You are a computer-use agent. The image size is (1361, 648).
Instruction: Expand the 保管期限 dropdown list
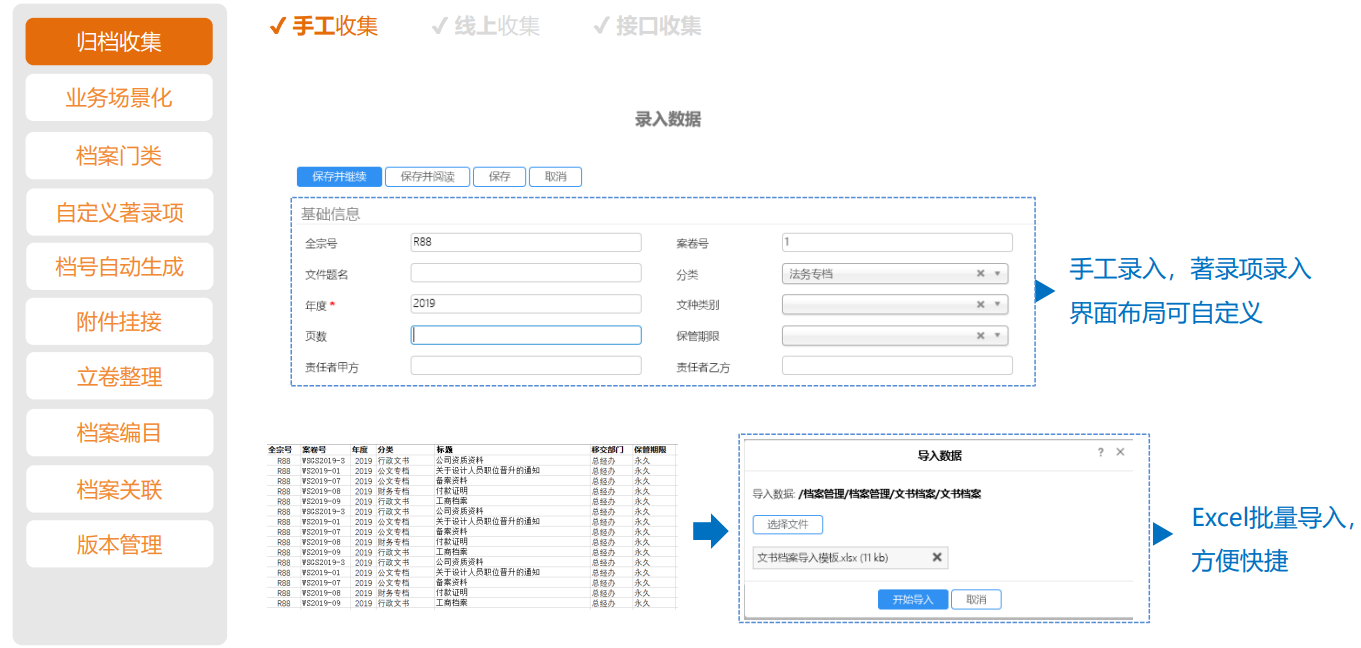point(998,336)
